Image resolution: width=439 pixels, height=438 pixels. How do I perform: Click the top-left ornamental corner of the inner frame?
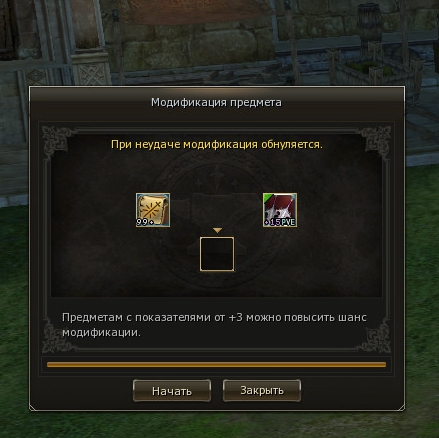[x=56, y=141]
